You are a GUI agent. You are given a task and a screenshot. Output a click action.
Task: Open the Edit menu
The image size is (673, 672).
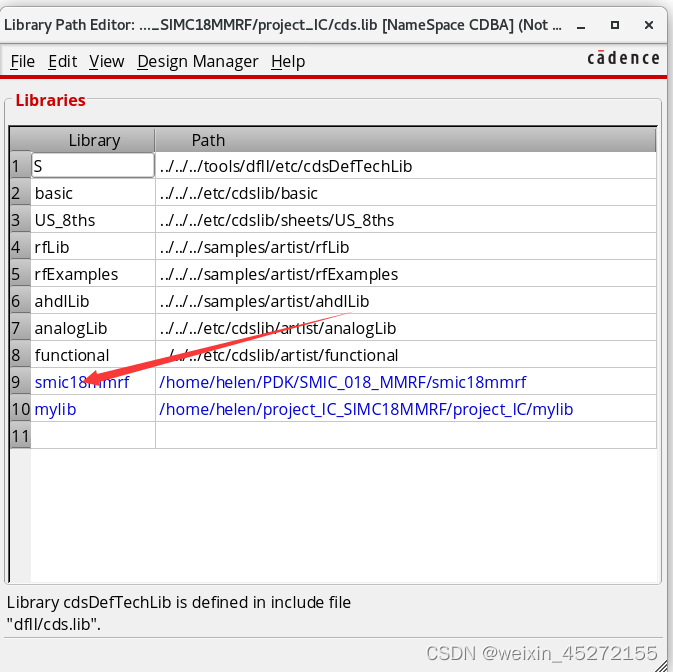pos(62,62)
